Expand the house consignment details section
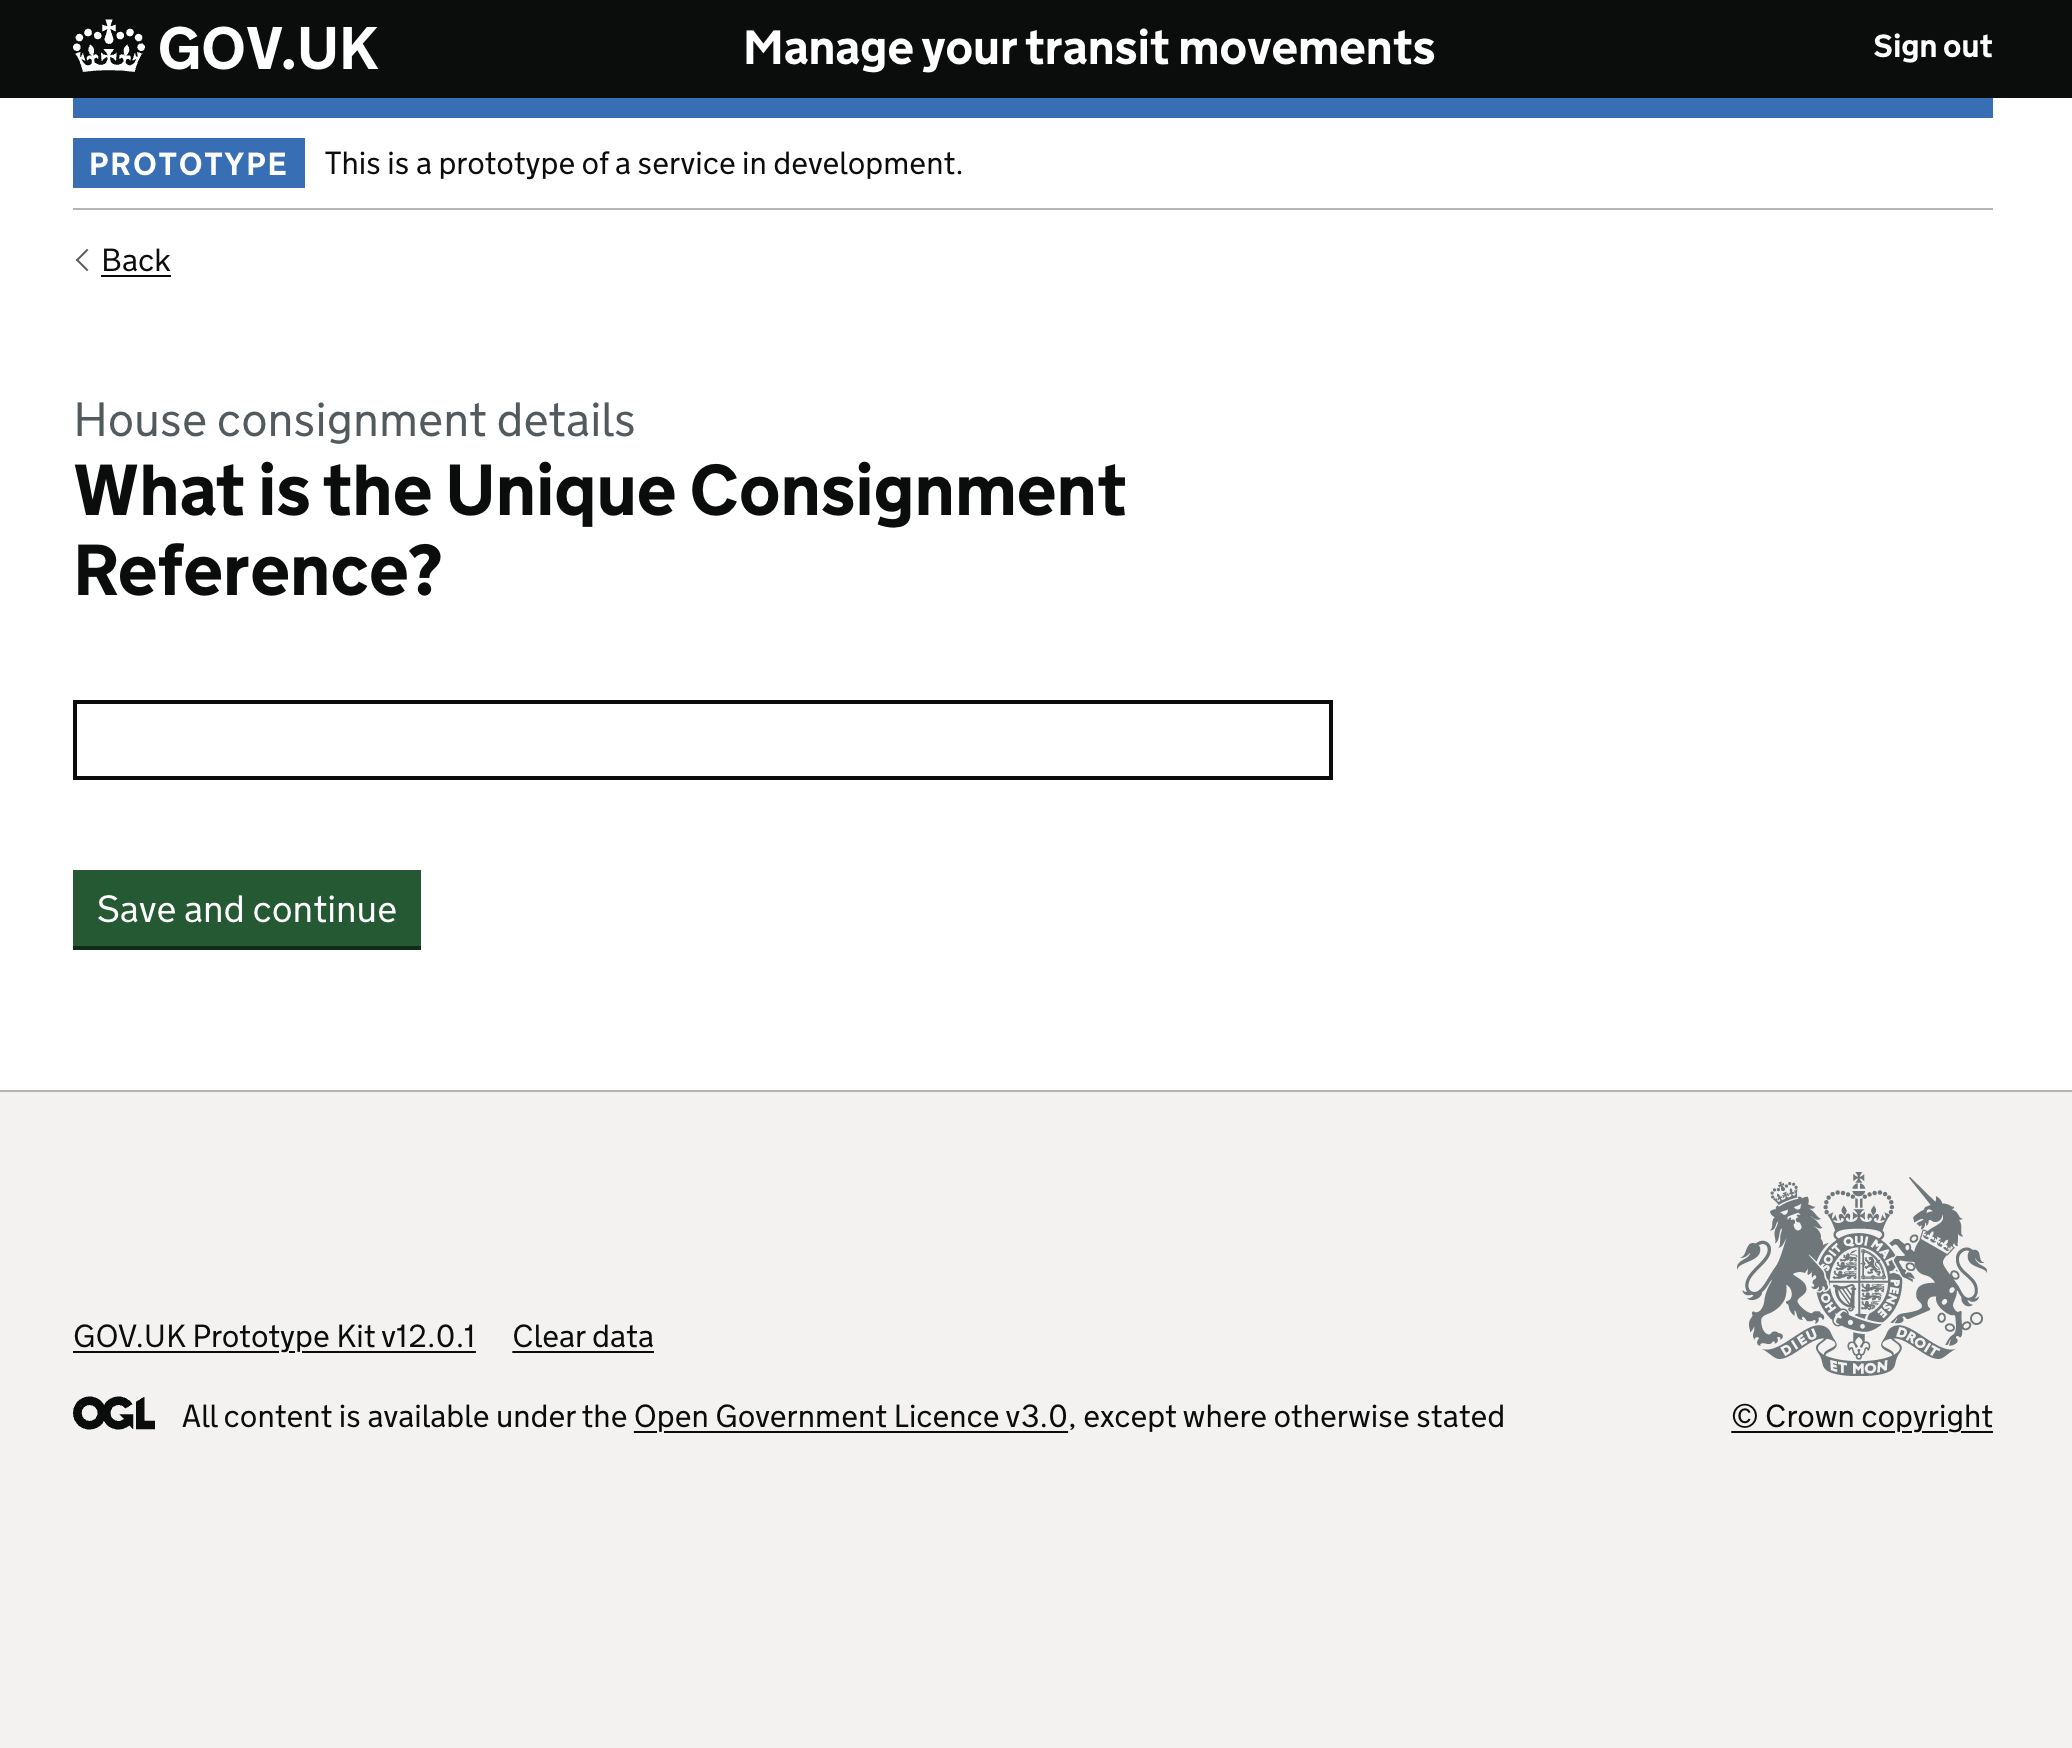The width and height of the screenshot is (2072, 1748). [x=354, y=420]
